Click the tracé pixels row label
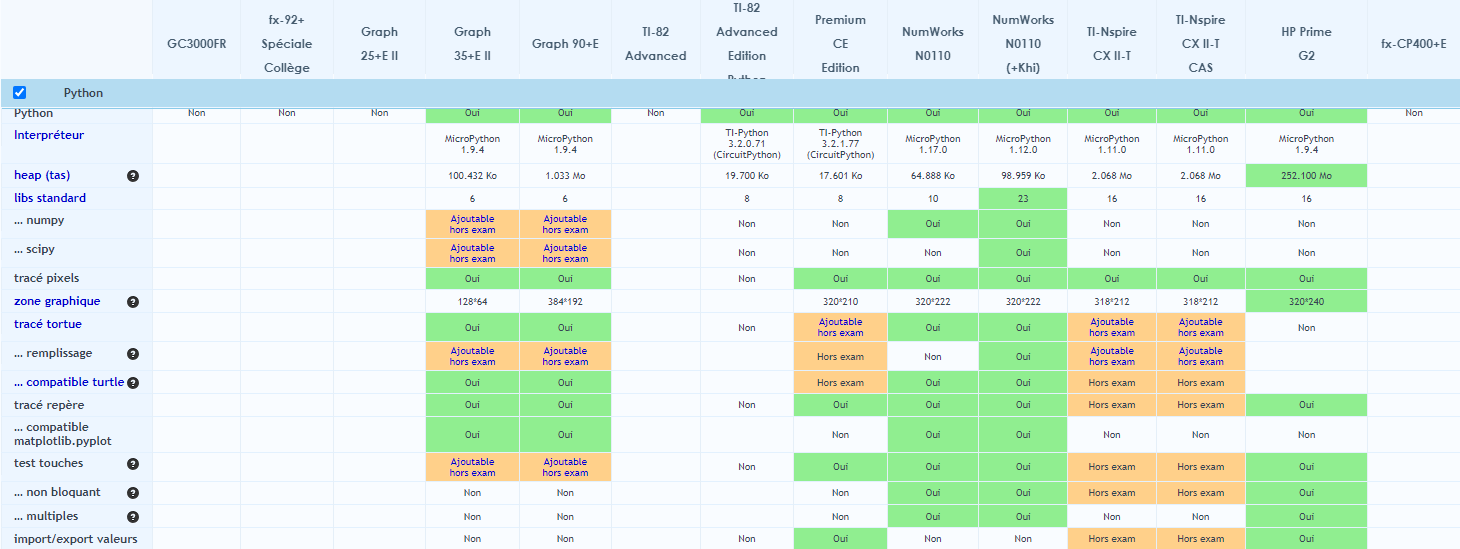 46,278
